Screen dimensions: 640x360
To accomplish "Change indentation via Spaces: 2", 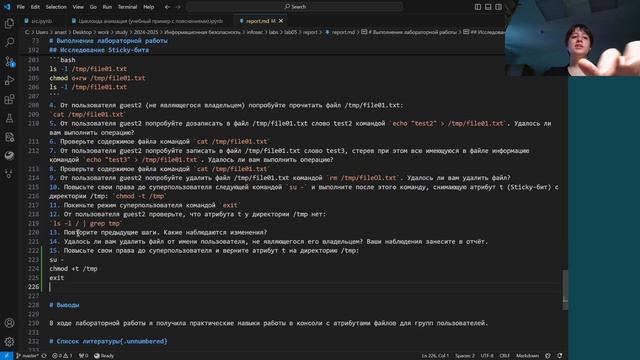I will tap(465, 356).
